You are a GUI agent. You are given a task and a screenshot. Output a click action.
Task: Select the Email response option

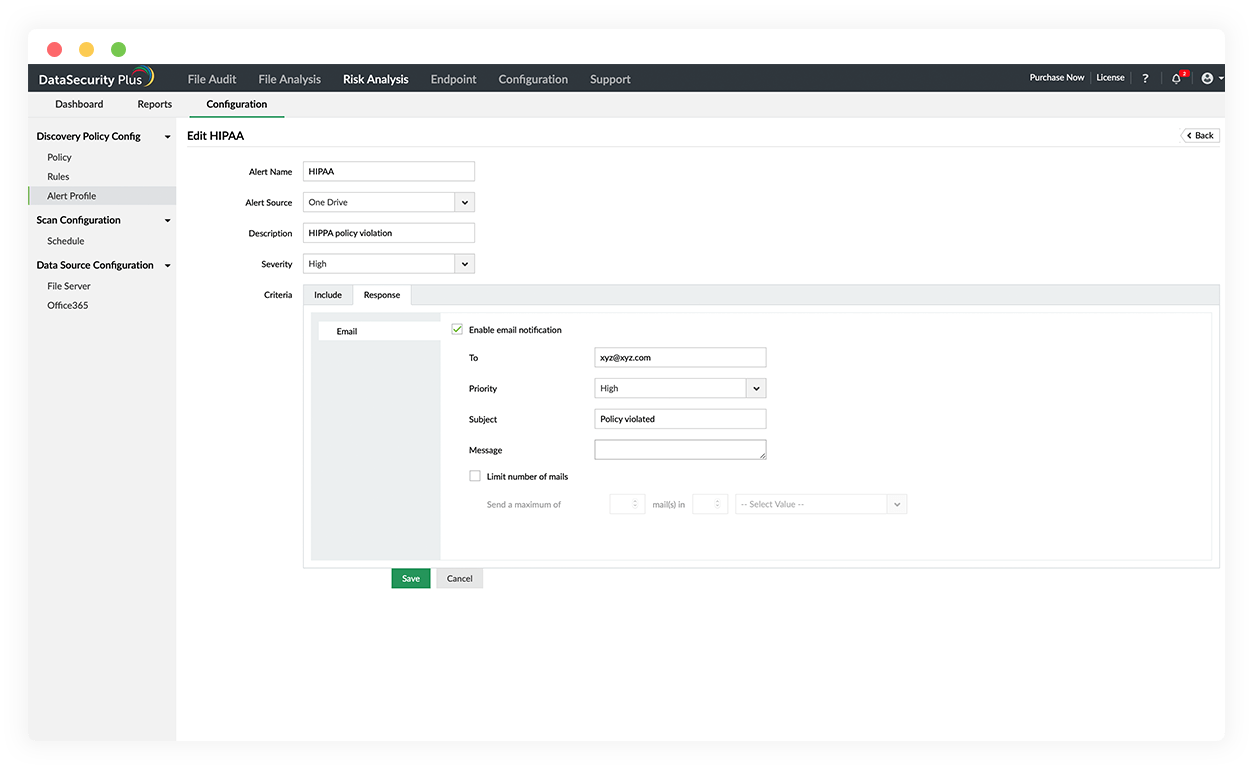tap(379, 331)
